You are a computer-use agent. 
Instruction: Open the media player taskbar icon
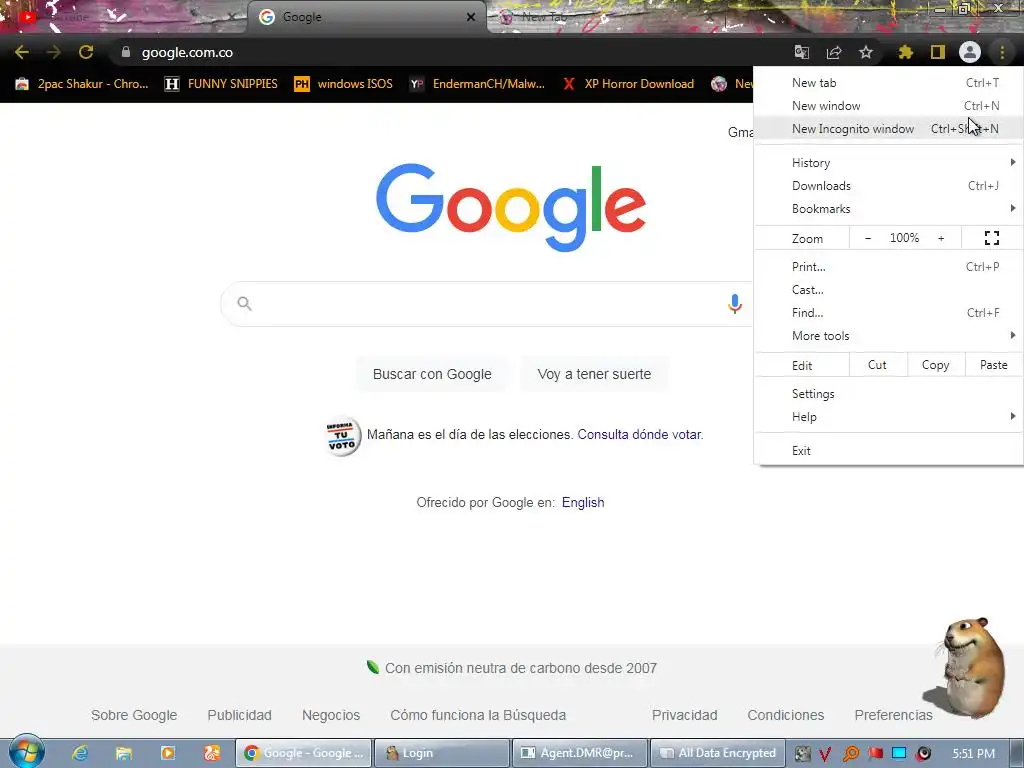point(168,753)
